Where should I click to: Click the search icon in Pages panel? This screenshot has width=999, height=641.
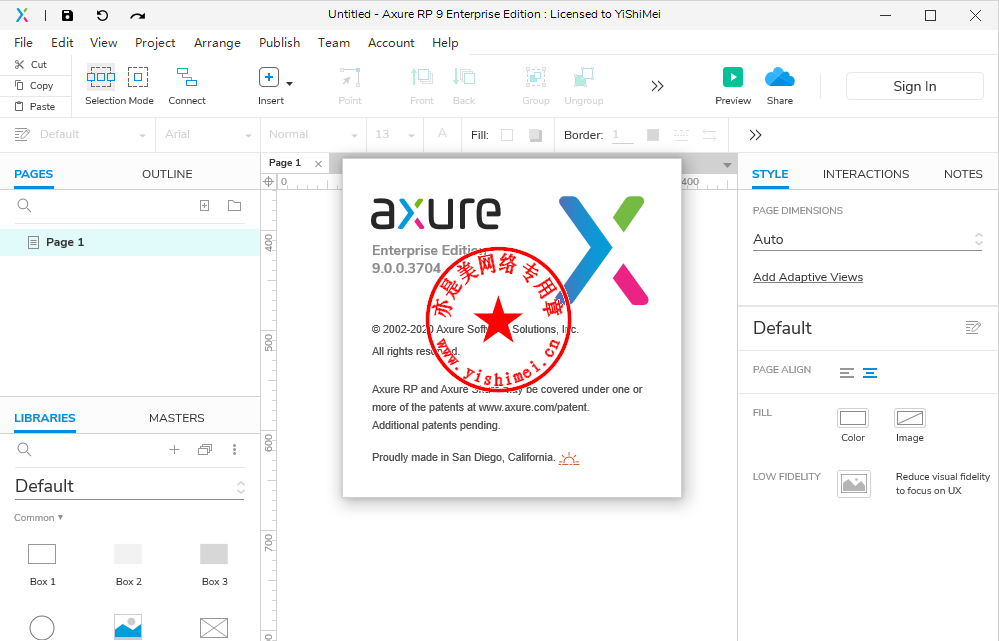point(24,205)
